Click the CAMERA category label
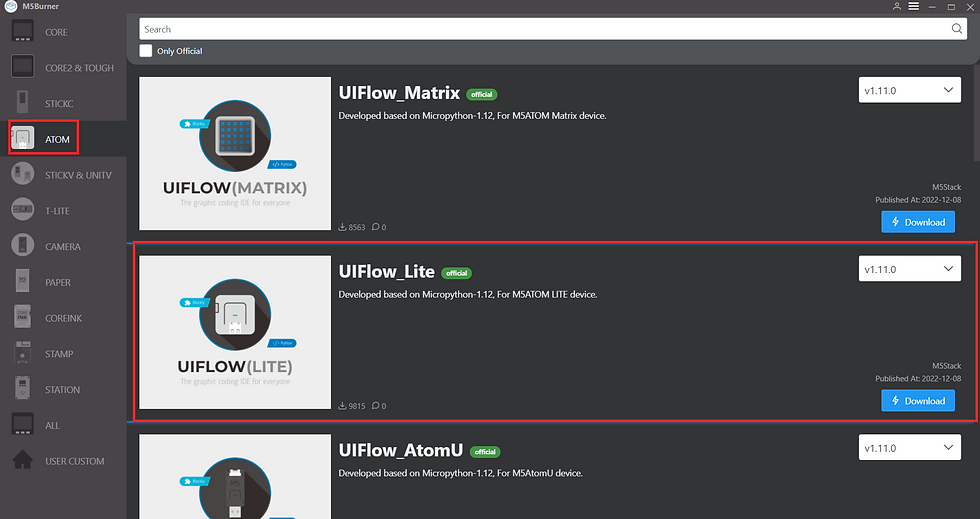The width and height of the screenshot is (980, 519). [62, 247]
